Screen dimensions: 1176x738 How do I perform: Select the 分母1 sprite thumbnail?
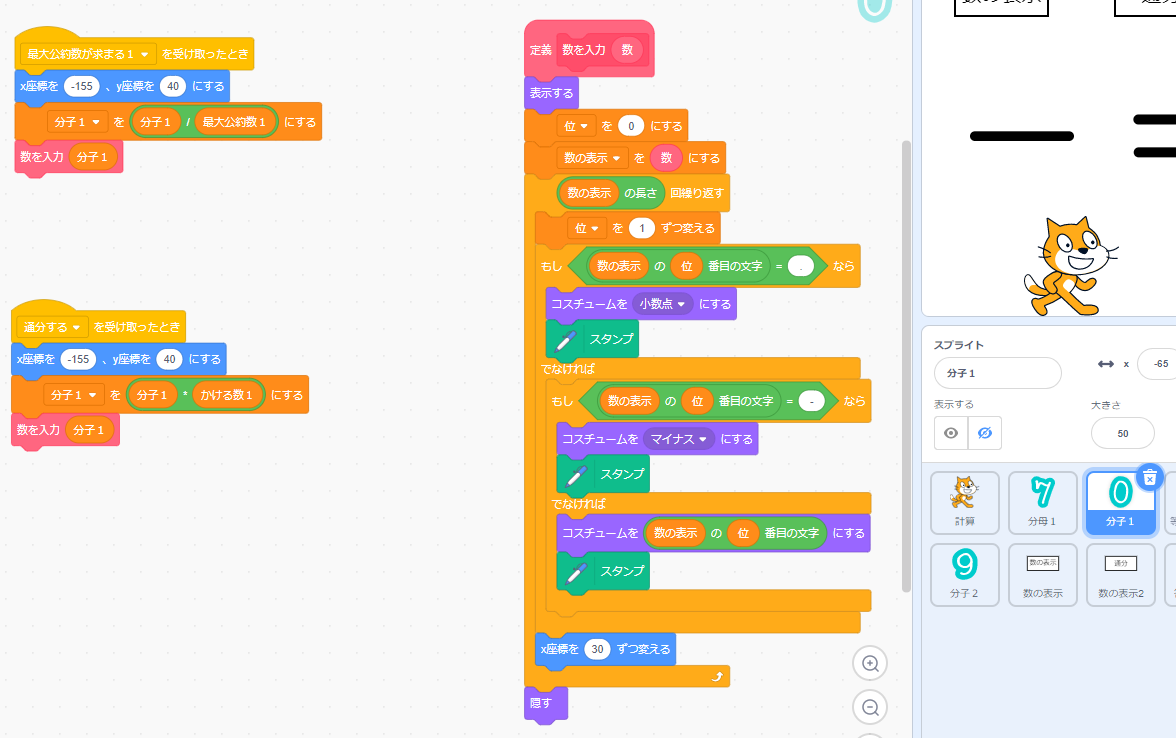[x=1043, y=502]
